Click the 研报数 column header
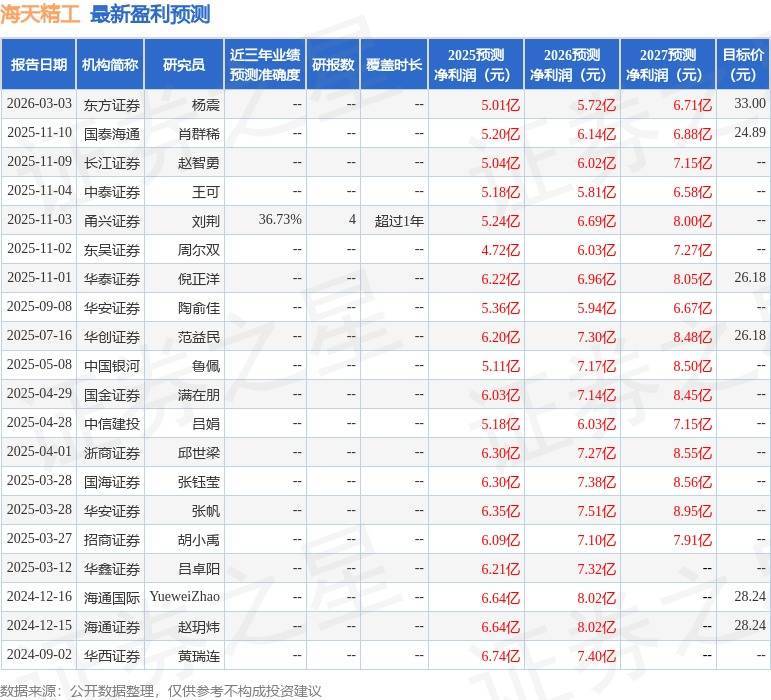Screen dimensions: 771x700 coord(332,65)
